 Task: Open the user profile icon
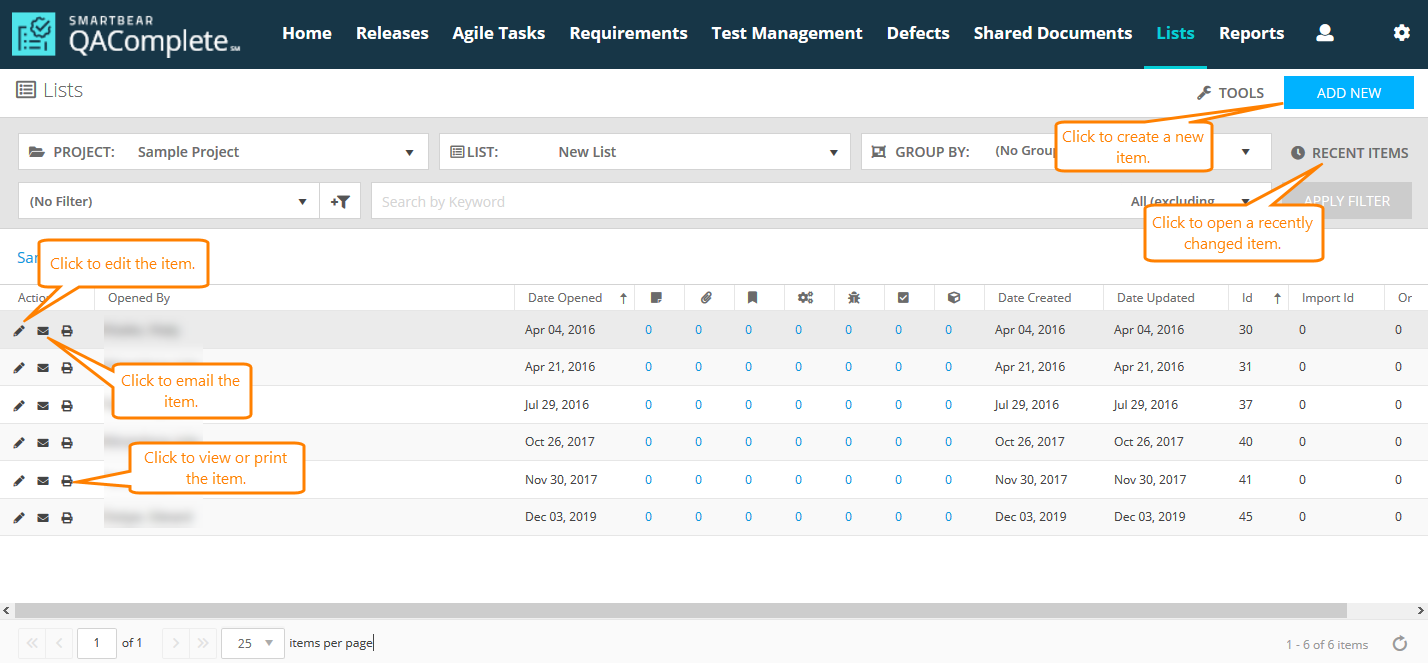click(1325, 33)
